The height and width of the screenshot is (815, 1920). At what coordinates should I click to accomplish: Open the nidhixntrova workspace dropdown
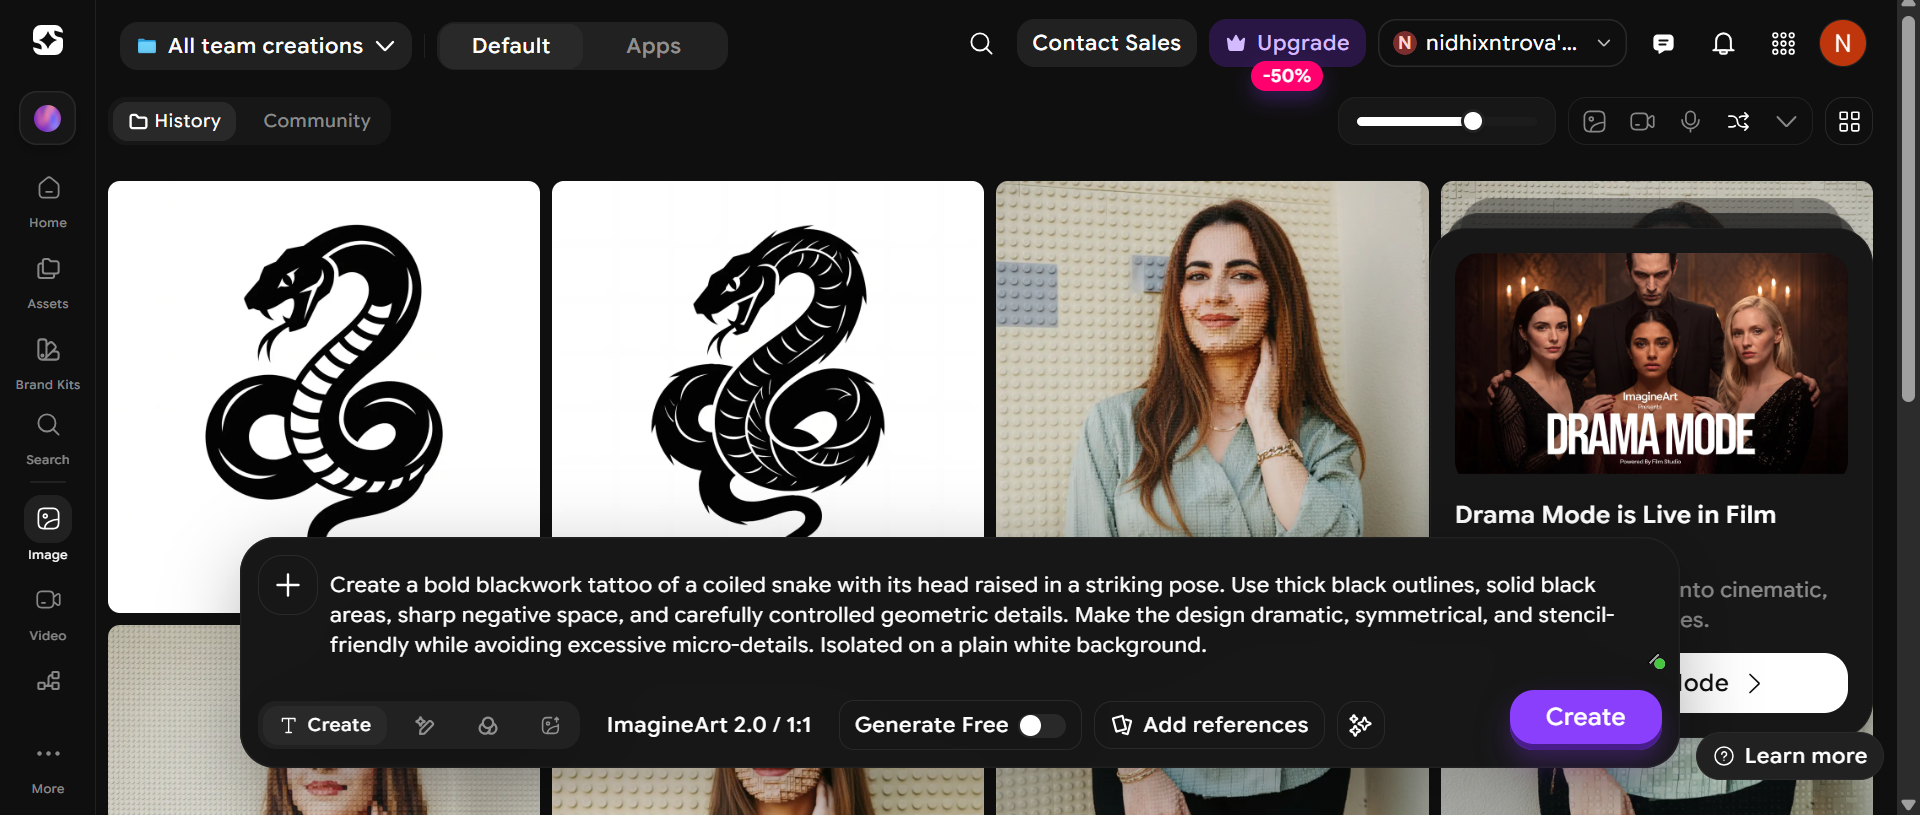pyautogui.click(x=1502, y=43)
